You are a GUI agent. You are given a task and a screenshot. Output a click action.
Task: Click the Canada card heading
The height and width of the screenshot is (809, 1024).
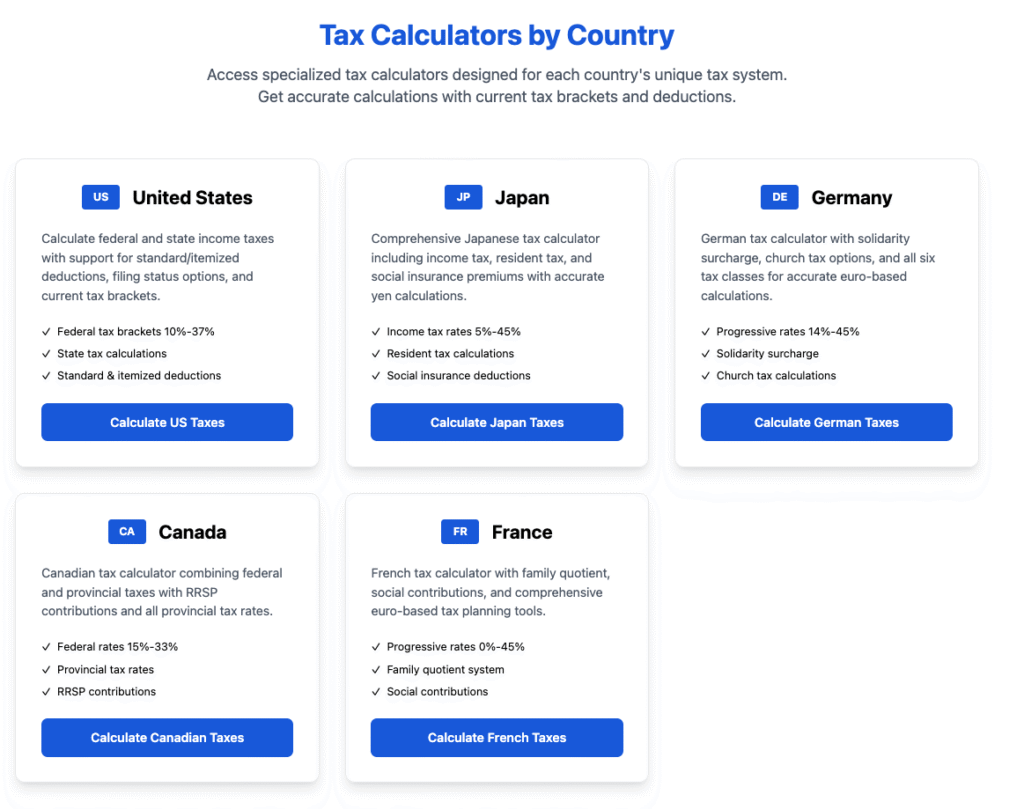(x=192, y=532)
